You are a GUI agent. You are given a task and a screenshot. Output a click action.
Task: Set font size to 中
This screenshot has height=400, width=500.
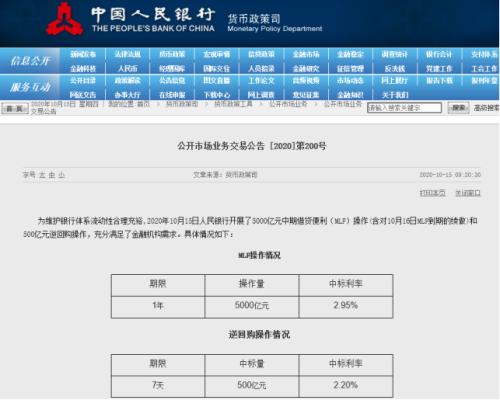coord(52,175)
